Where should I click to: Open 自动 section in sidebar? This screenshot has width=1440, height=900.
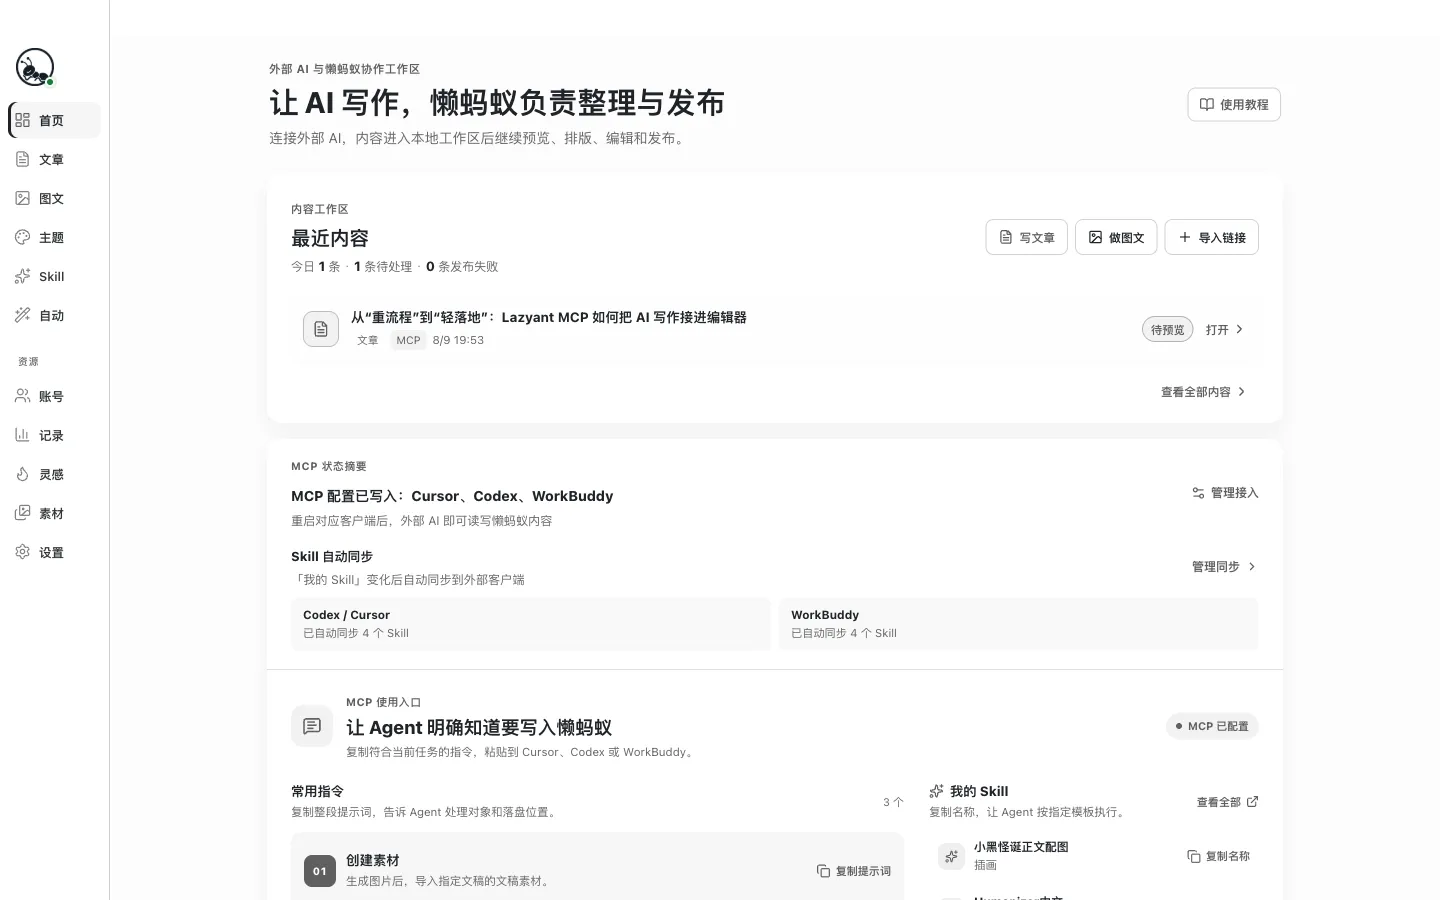click(54, 315)
